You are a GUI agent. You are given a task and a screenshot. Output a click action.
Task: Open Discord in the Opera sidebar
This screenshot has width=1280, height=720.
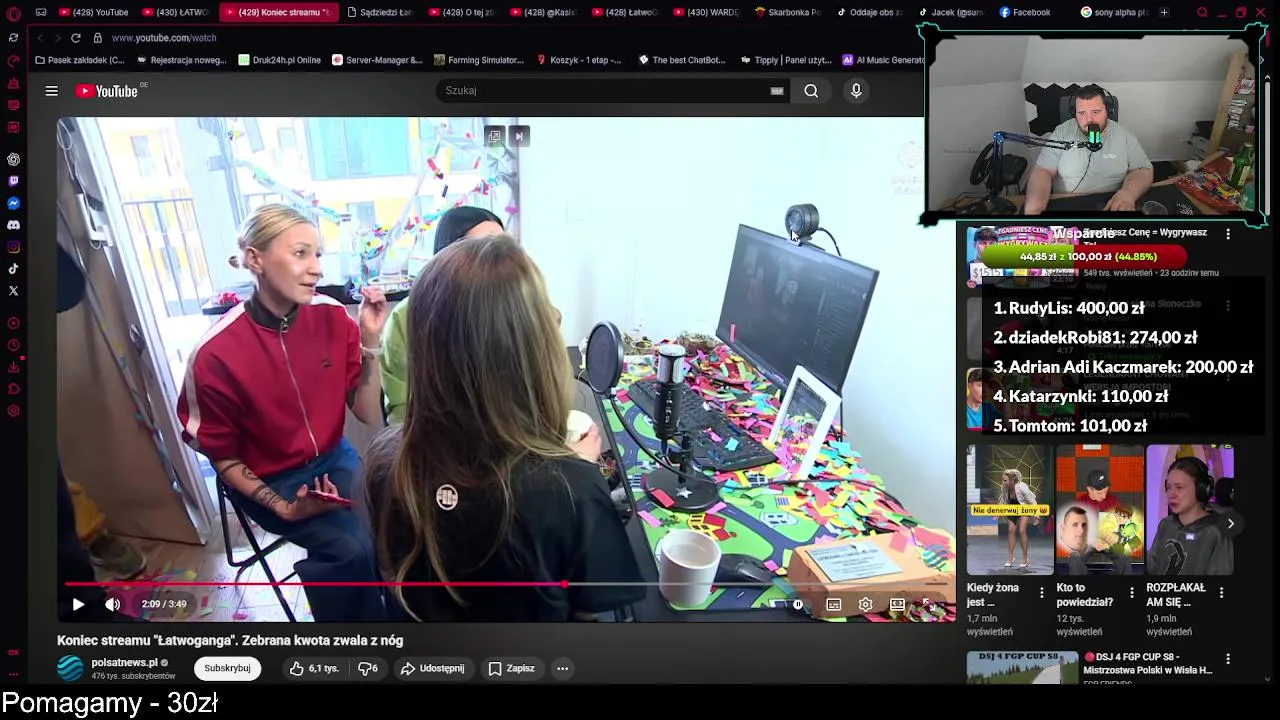[x=13, y=225]
